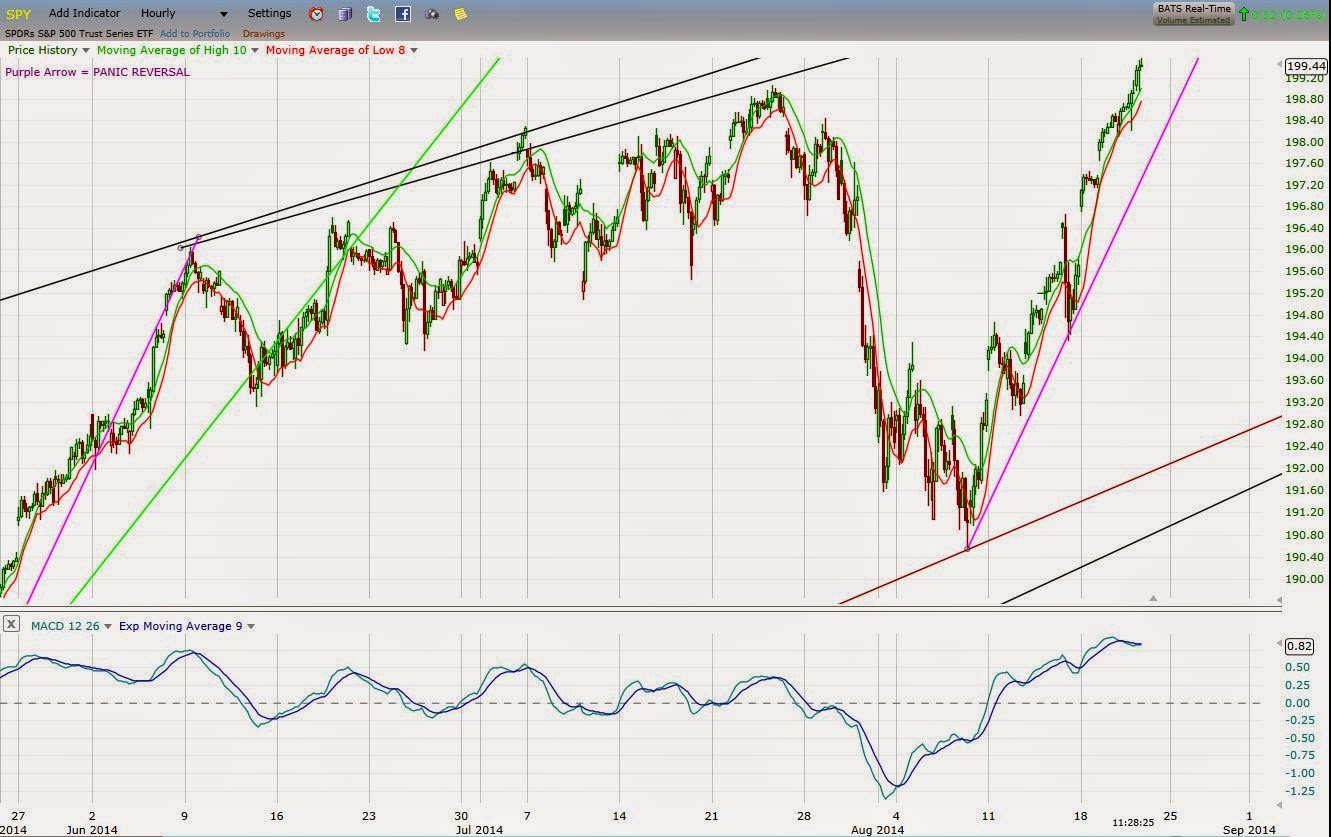This screenshot has width=1331, height=837.
Task: Click the pane divider between price and MACD
Action: point(640,608)
